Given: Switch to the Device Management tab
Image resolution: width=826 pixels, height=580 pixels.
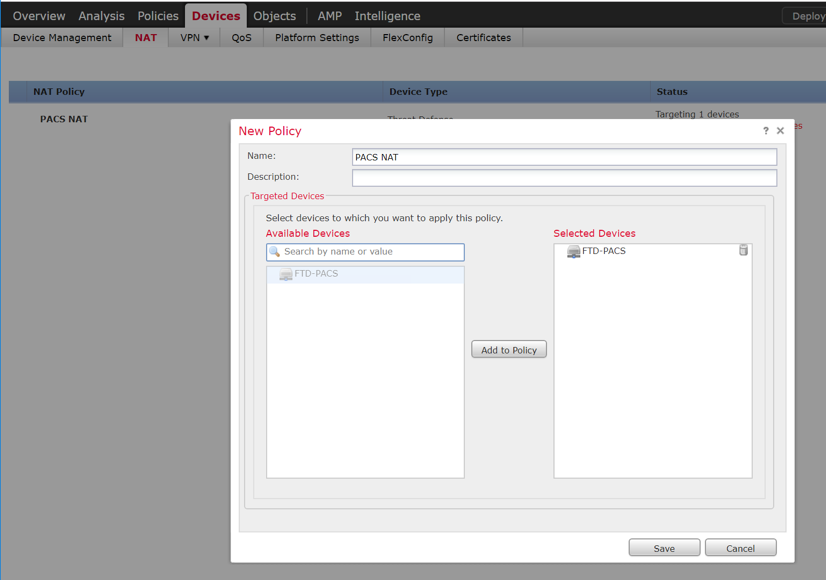Looking at the screenshot, I should pyautogui.click(x=64, y=37).
